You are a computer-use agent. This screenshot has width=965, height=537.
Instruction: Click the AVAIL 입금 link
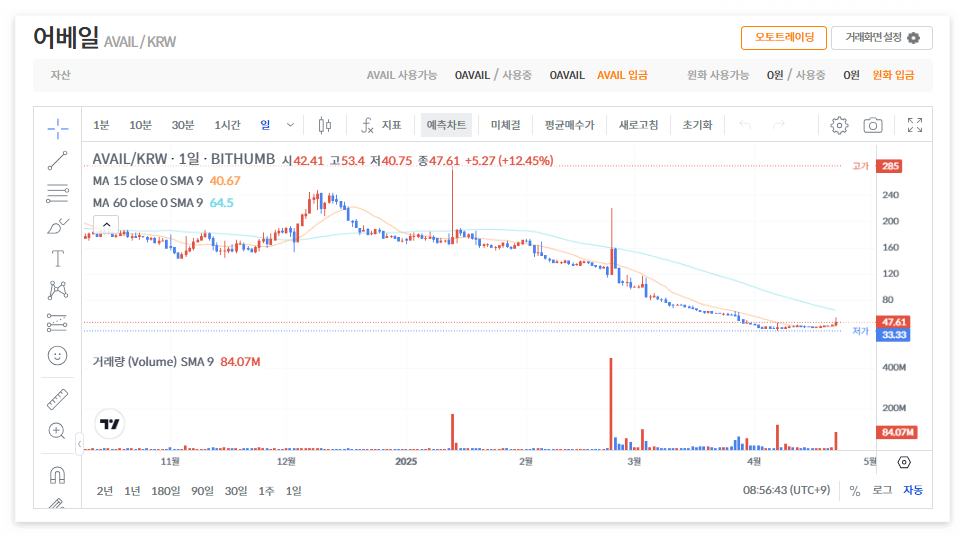tap(622, 75)
